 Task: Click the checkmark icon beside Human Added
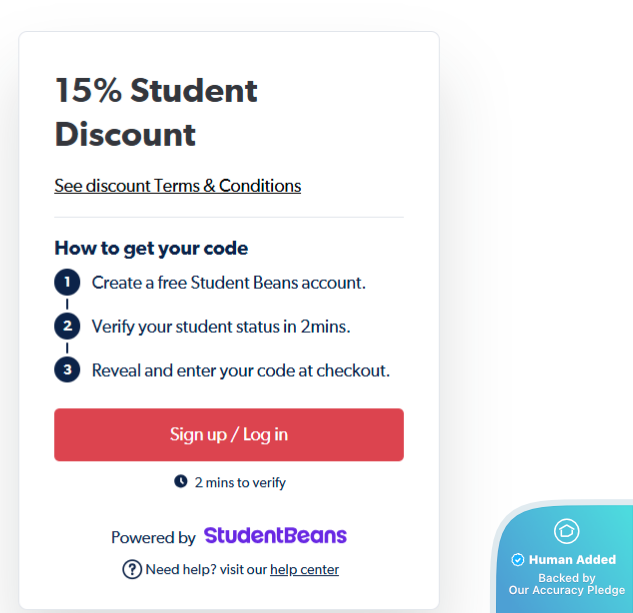pyautogui.click(x=518, y=560)
